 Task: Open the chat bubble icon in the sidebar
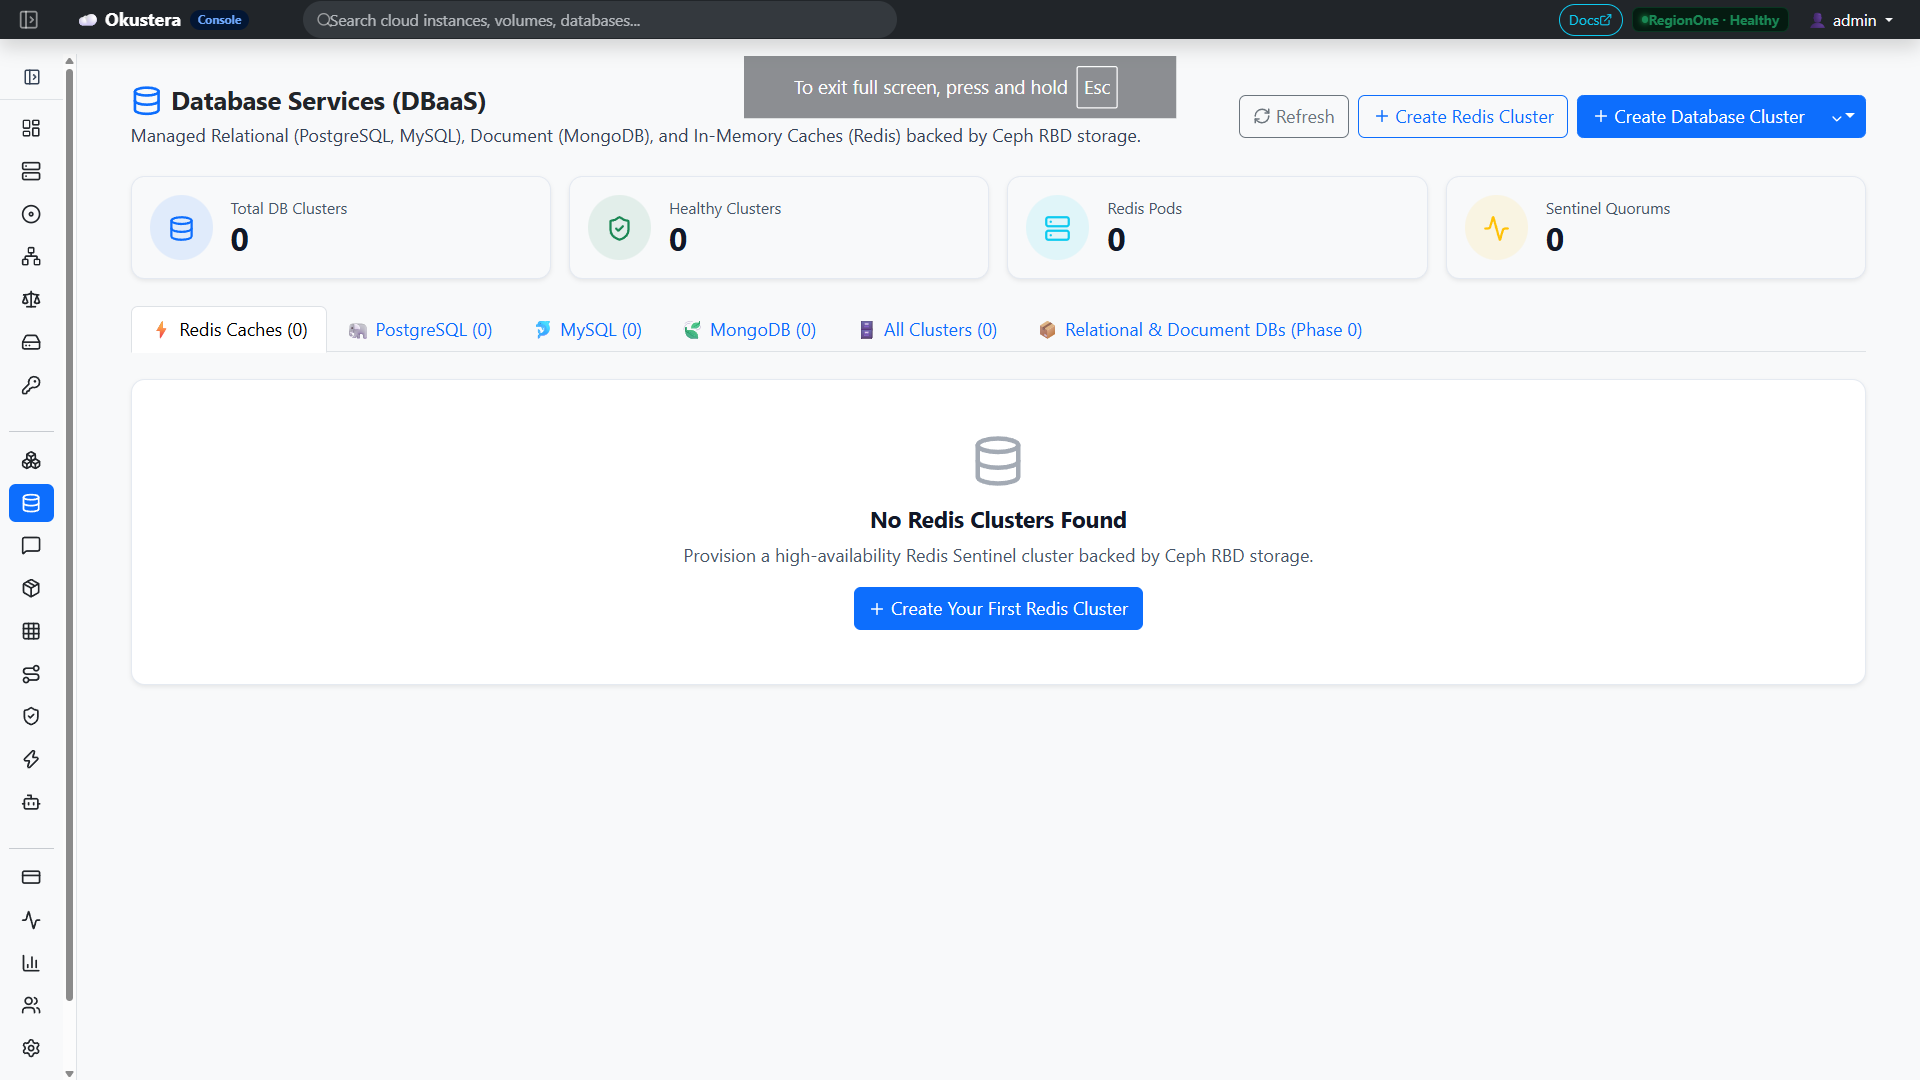click(31, 545)
